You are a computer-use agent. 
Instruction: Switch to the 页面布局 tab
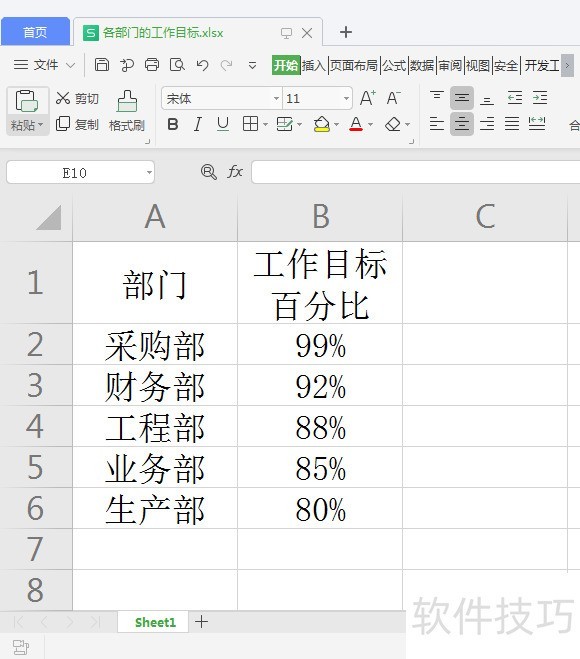(353, 65)
